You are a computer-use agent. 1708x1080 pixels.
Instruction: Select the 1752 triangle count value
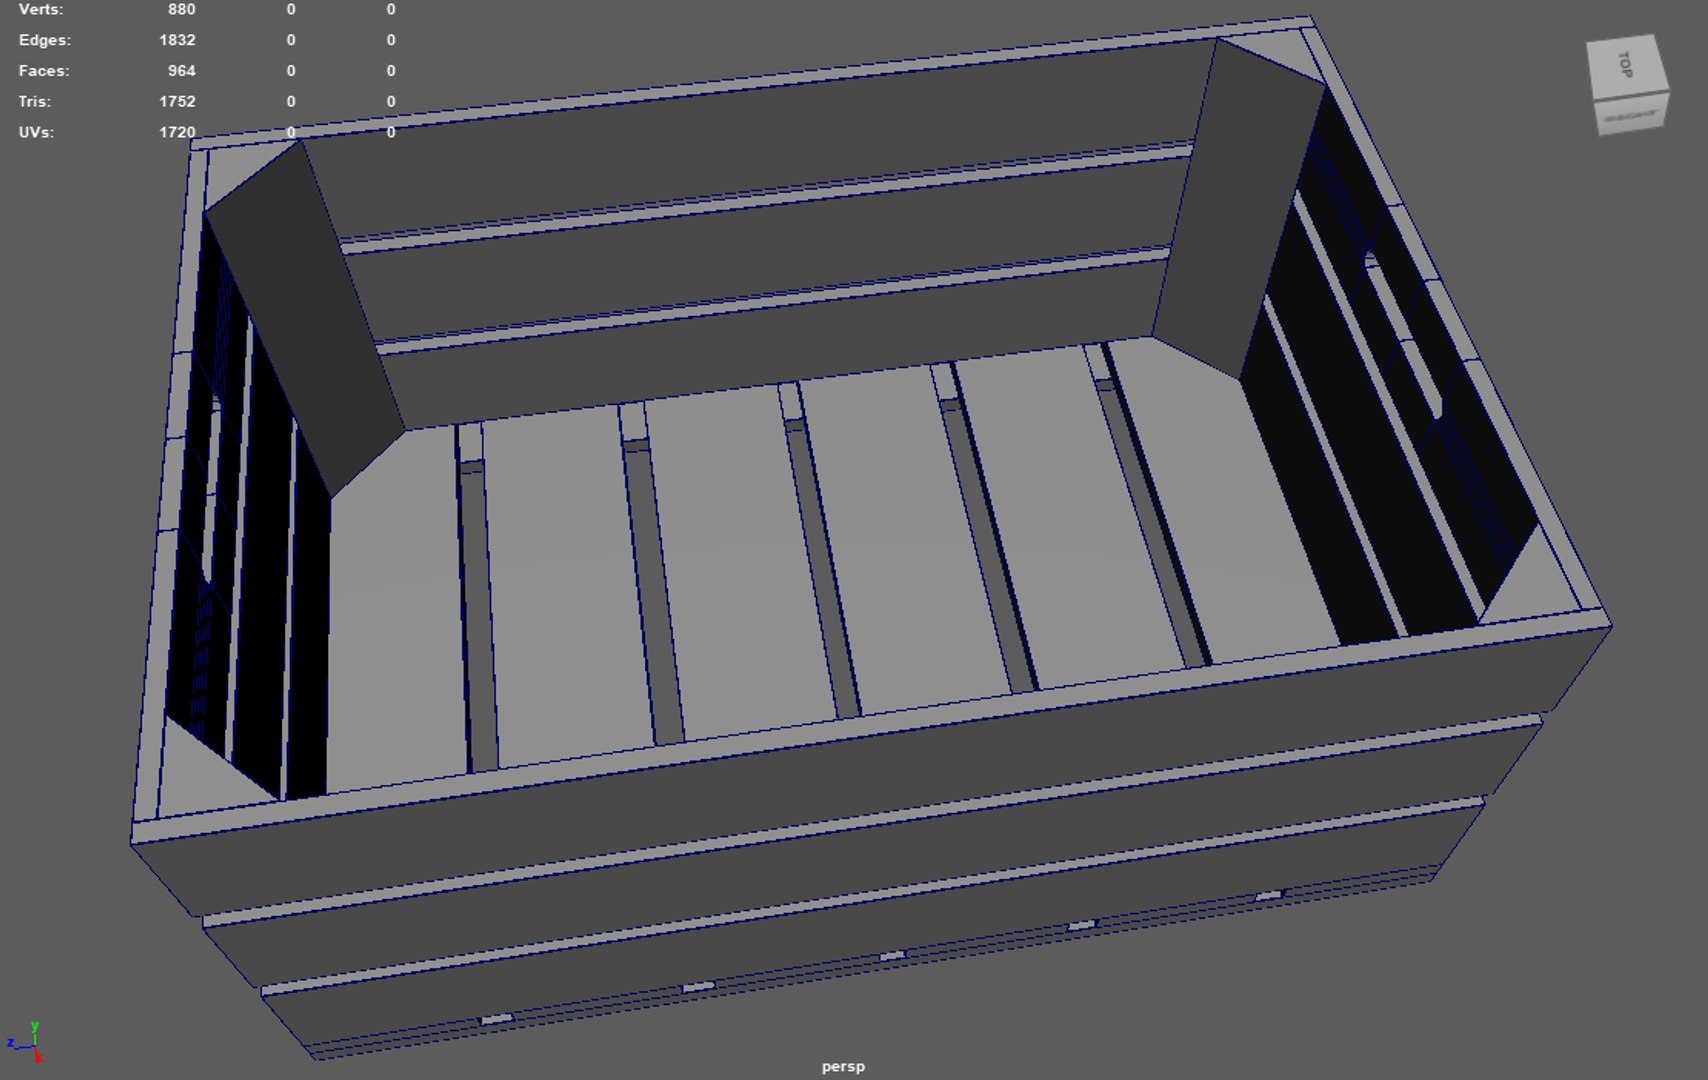tap(177, 101)
